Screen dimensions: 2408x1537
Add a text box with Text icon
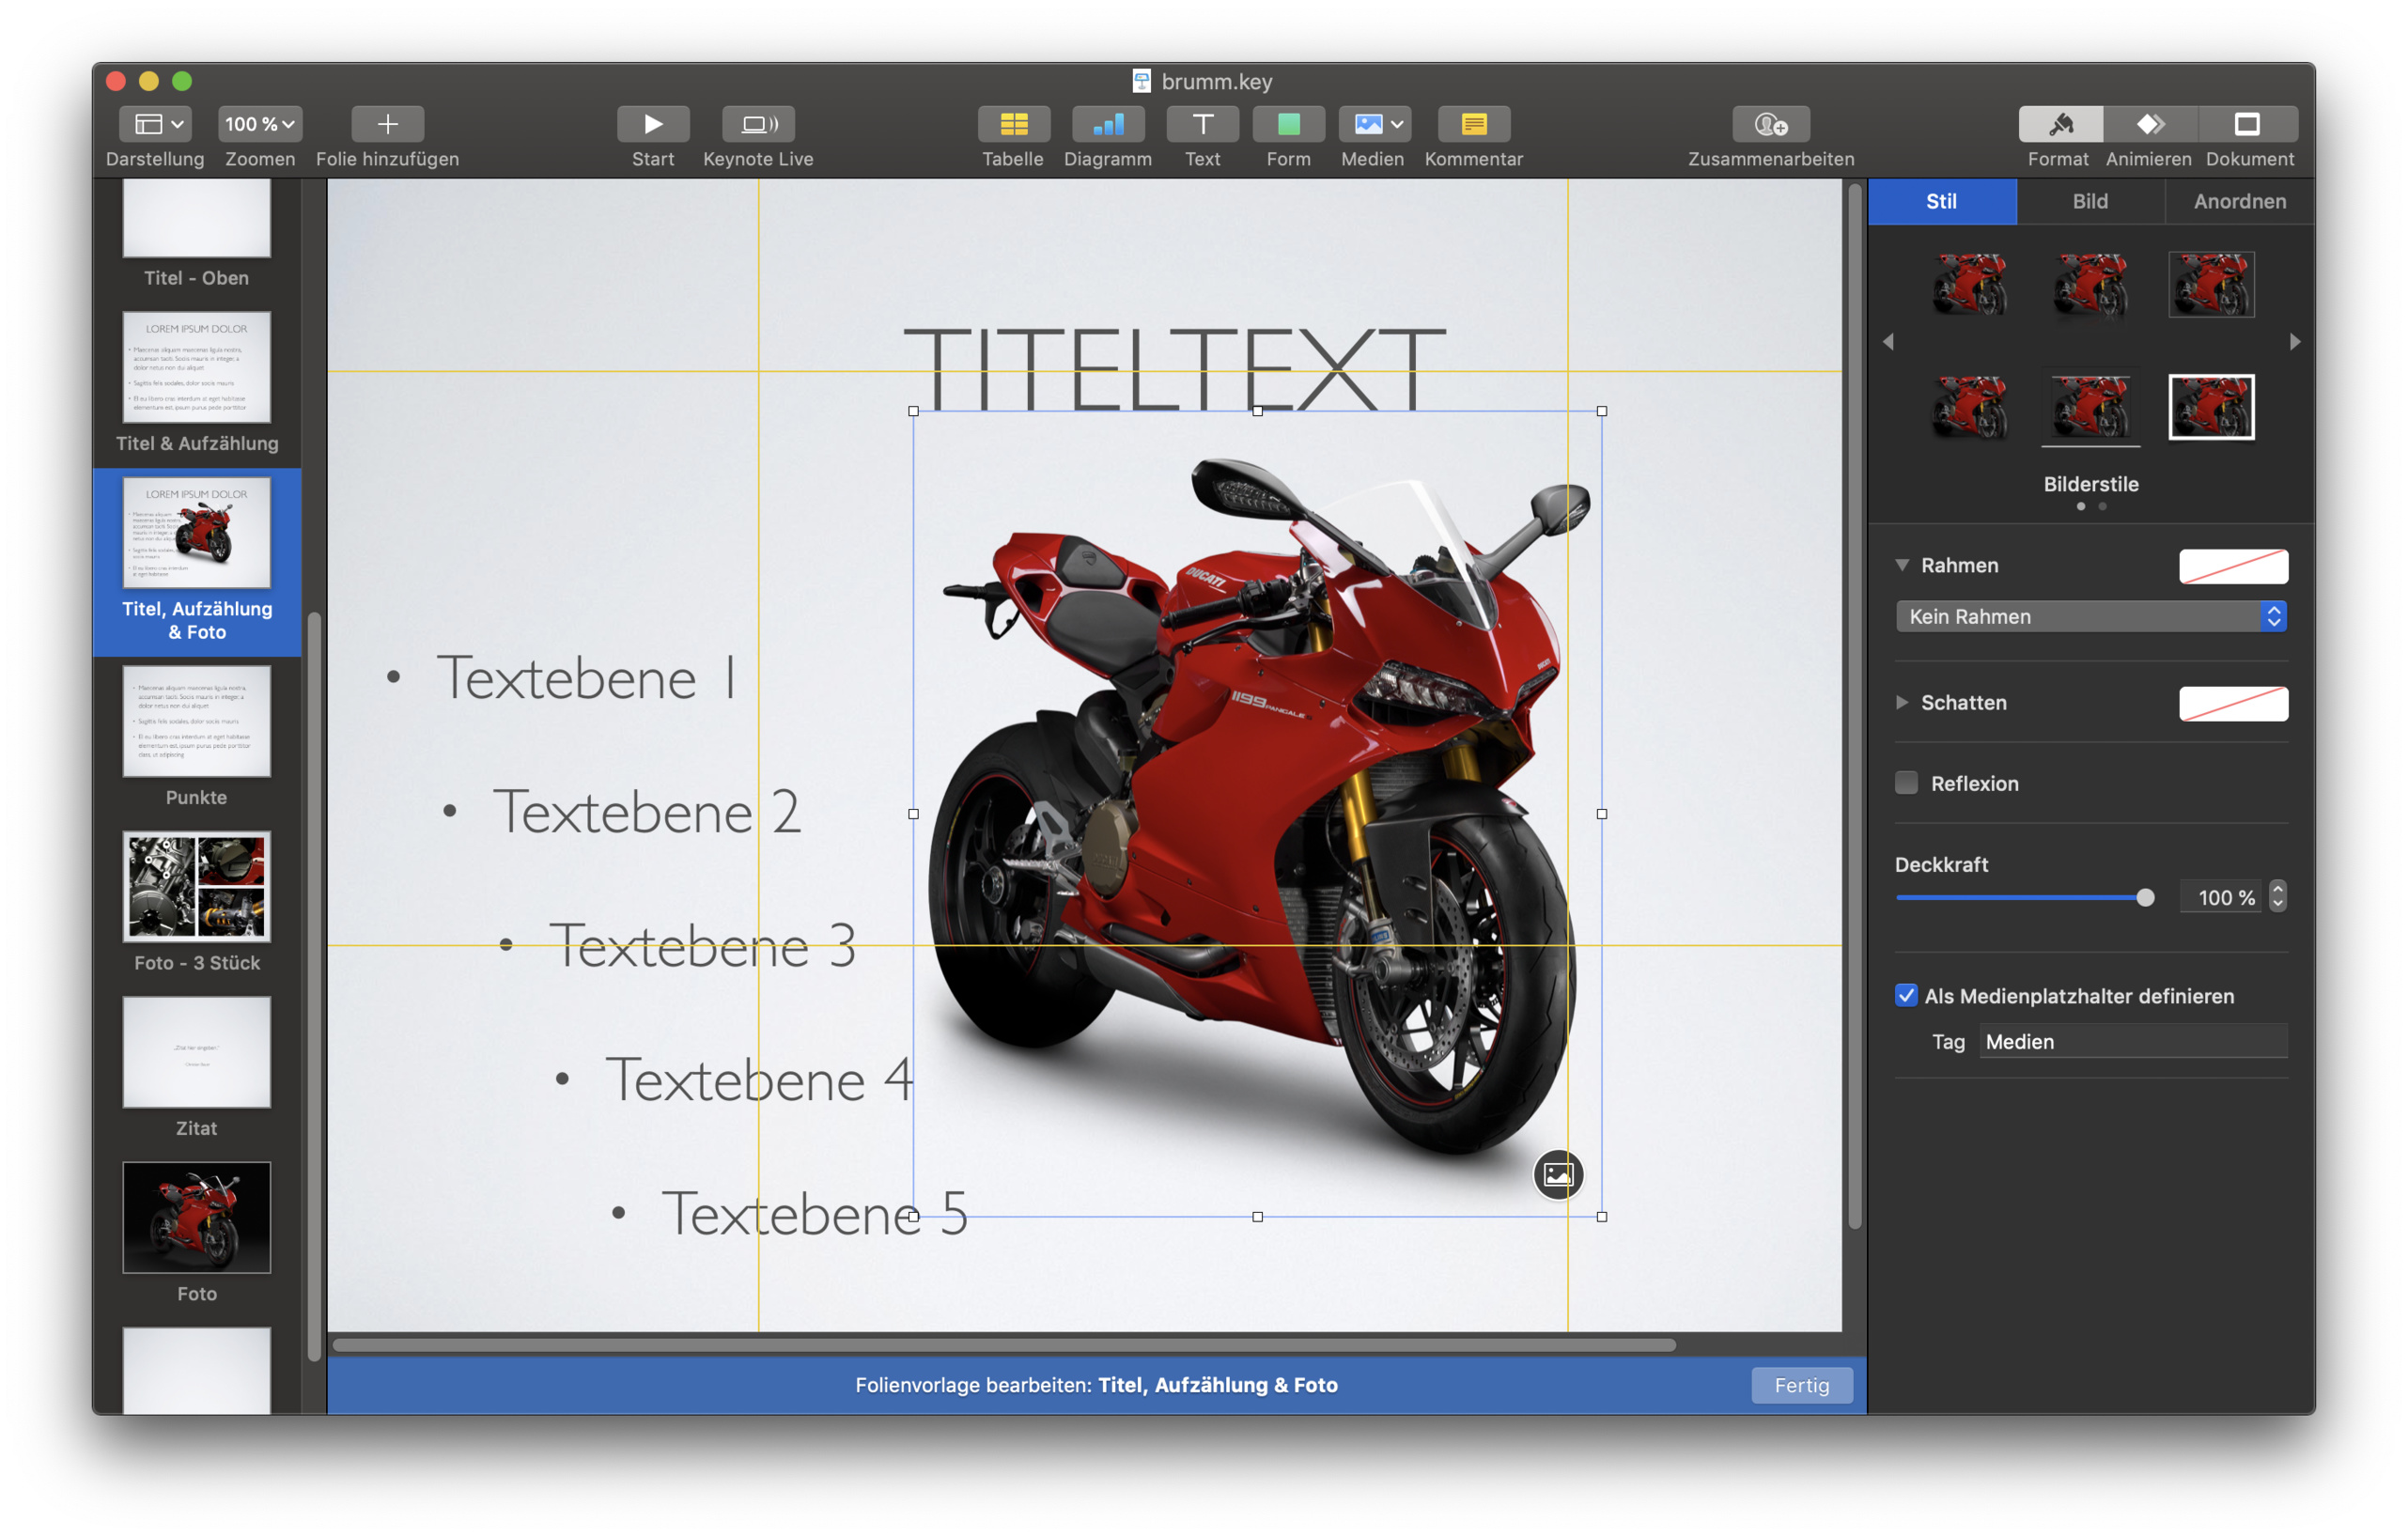pos(1202,124)
